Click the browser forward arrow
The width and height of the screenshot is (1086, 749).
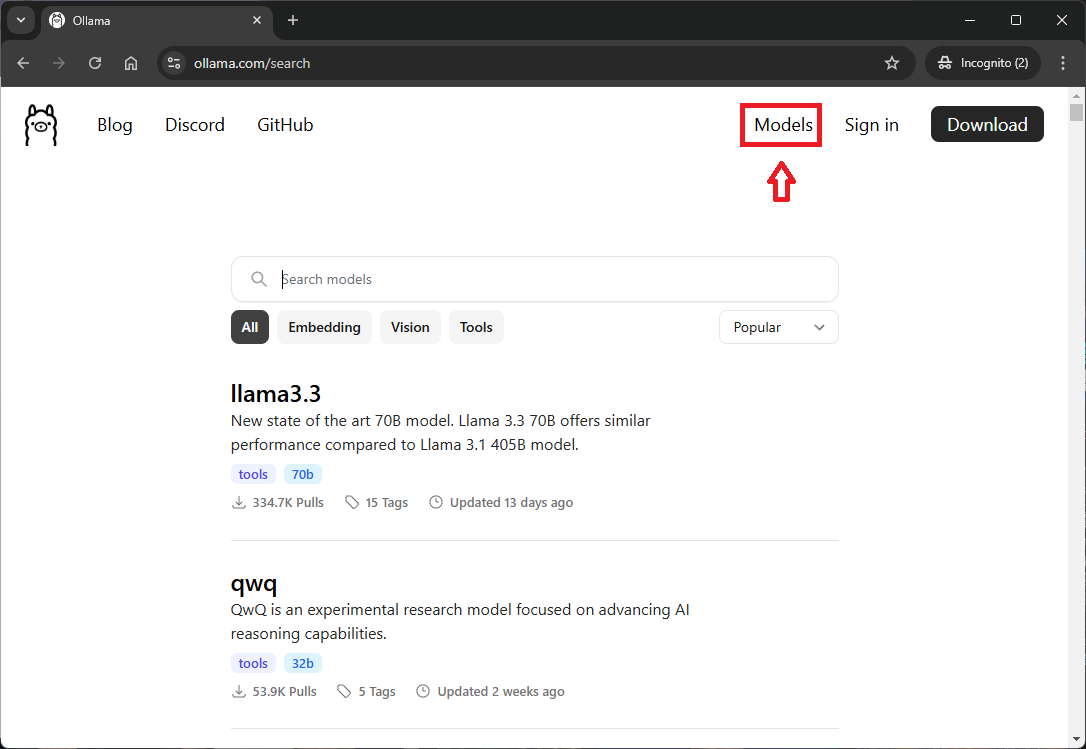click(x=59, y=63)
